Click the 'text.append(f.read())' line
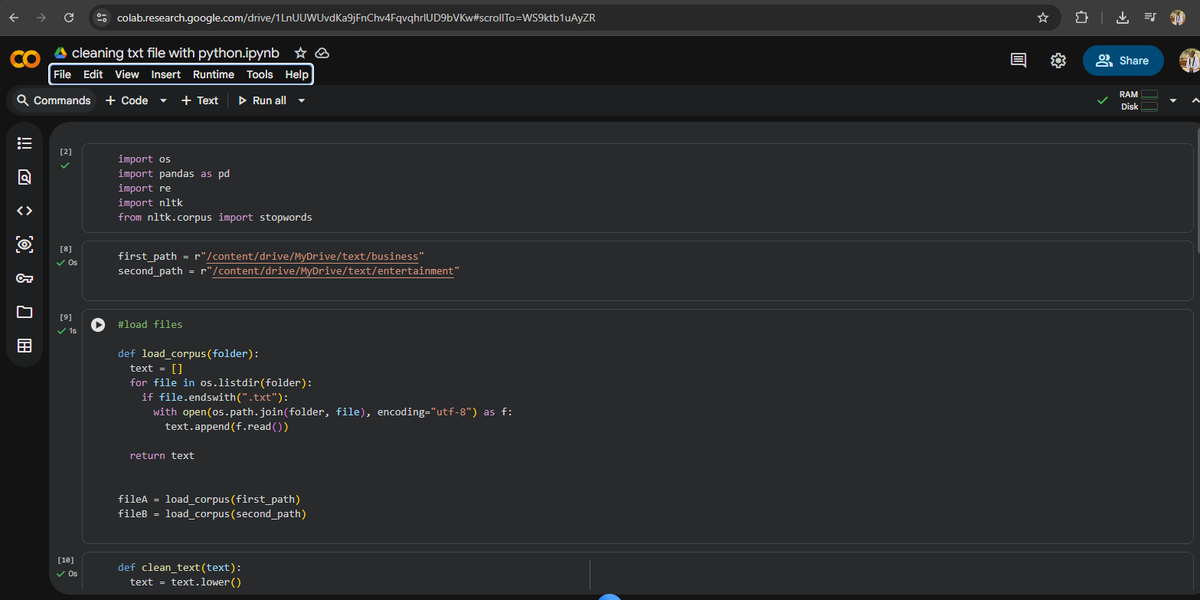The height and width of the screenshot is (600, 1200). (227, 427)
